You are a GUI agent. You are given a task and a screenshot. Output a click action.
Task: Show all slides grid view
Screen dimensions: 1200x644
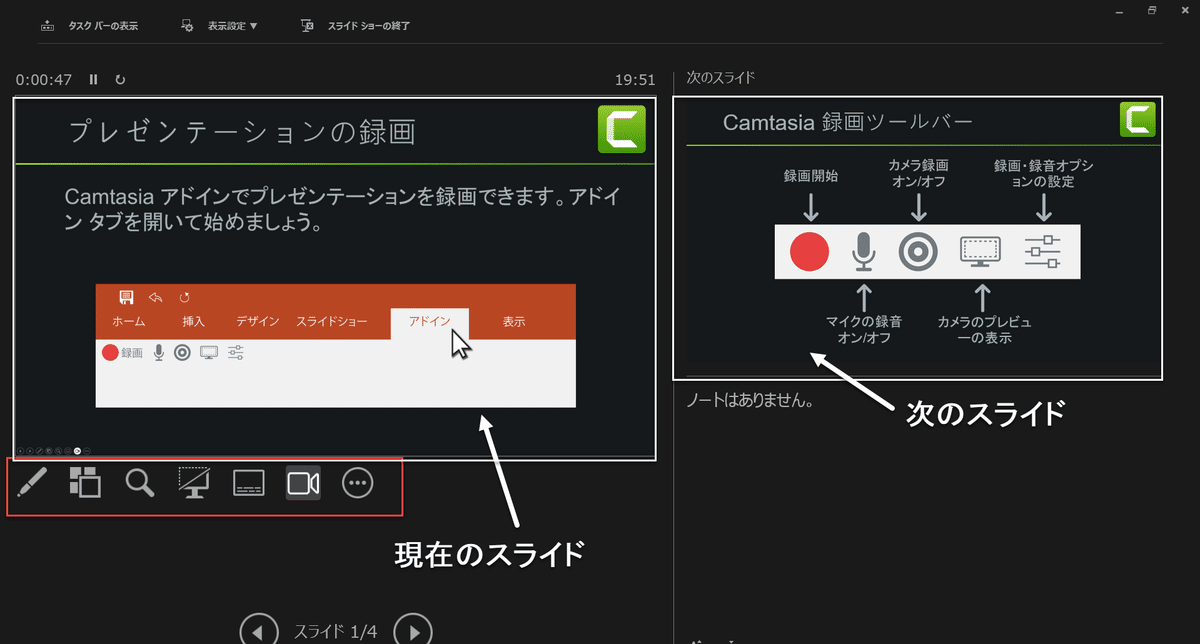click(85, 483)
